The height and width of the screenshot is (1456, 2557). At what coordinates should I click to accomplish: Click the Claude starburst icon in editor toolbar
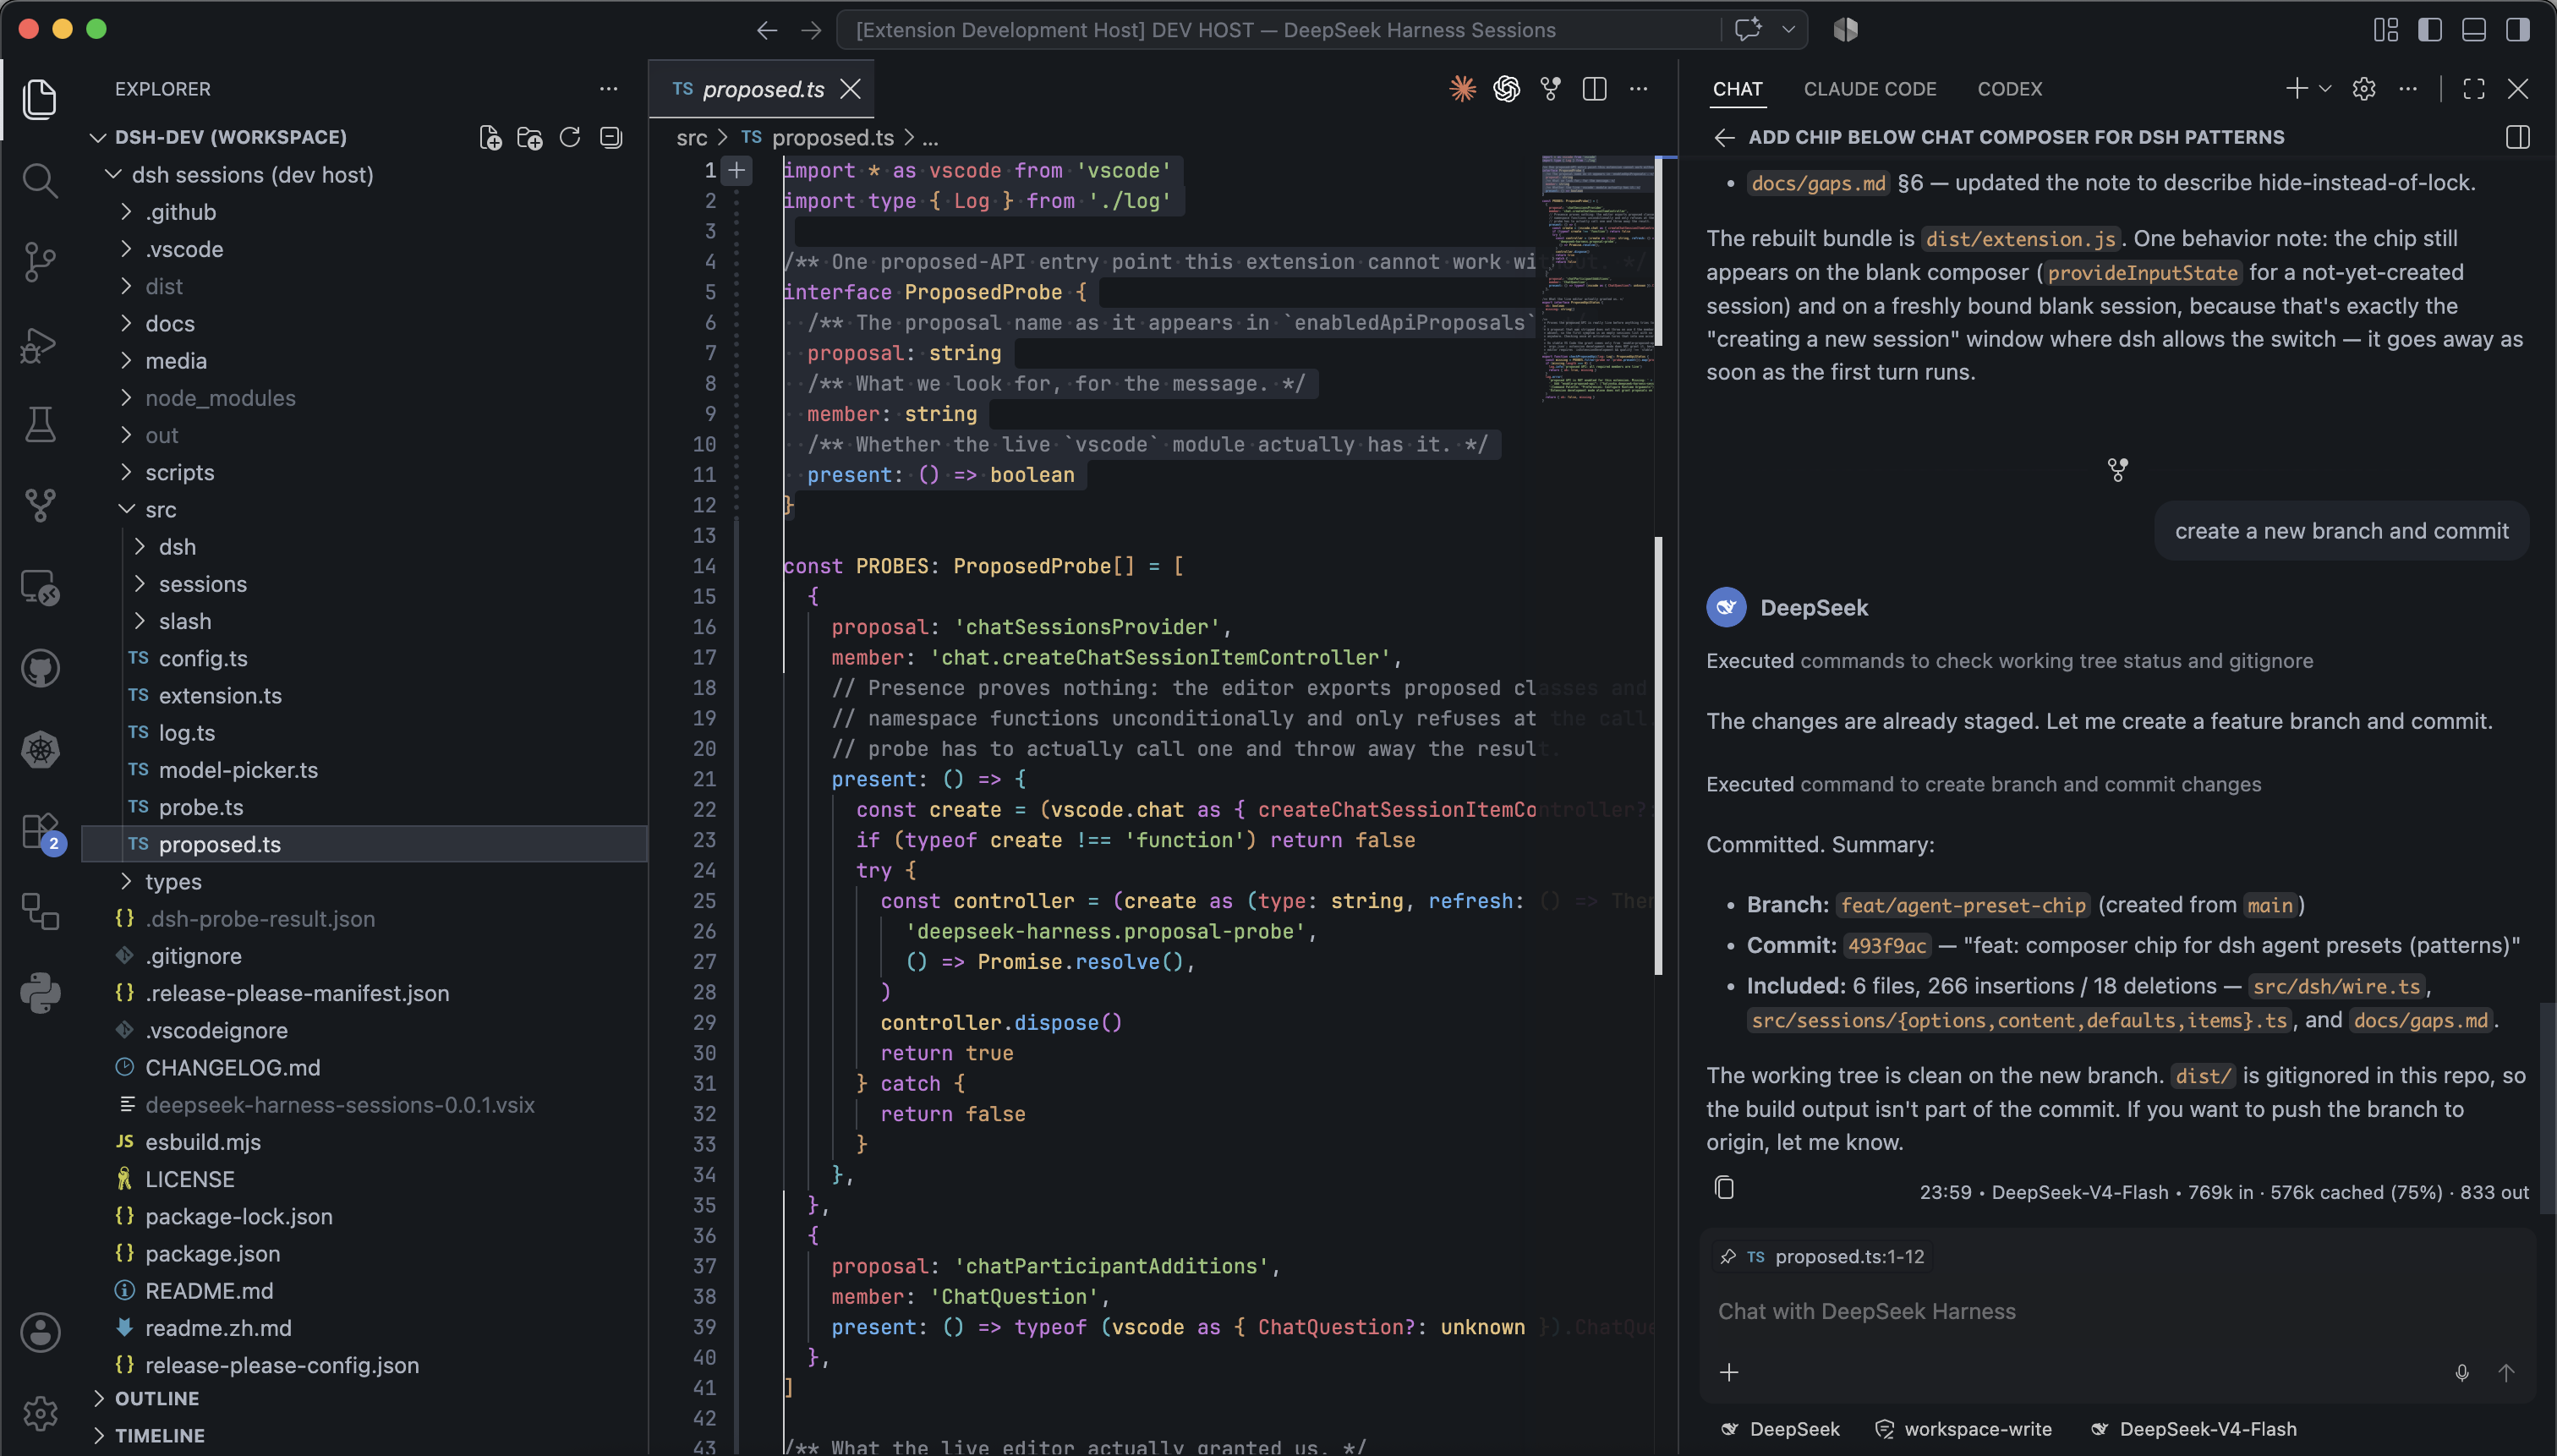(x=1463, y=89)
